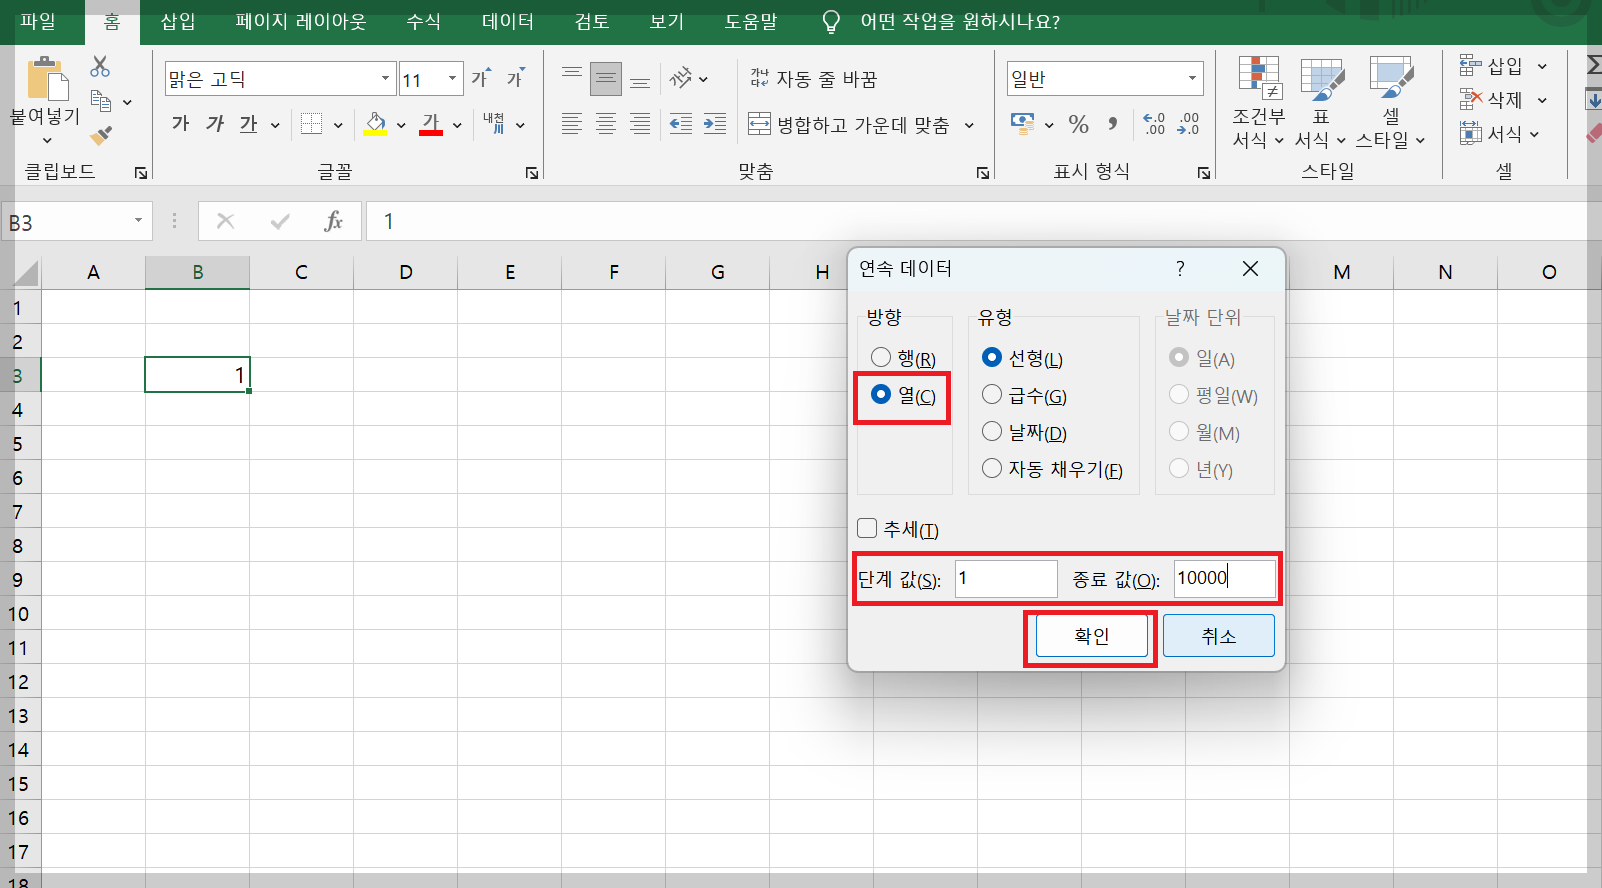Increase indent icon
Image resolution: width=1602 pixels, height=888 pixels.
(715, 124)
